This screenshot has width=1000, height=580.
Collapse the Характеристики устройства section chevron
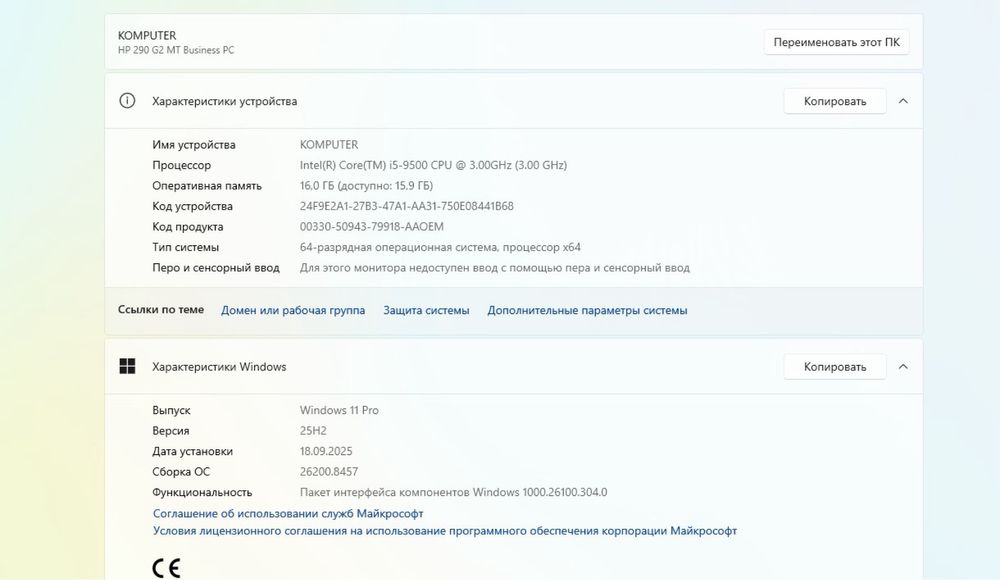point(903,101)
